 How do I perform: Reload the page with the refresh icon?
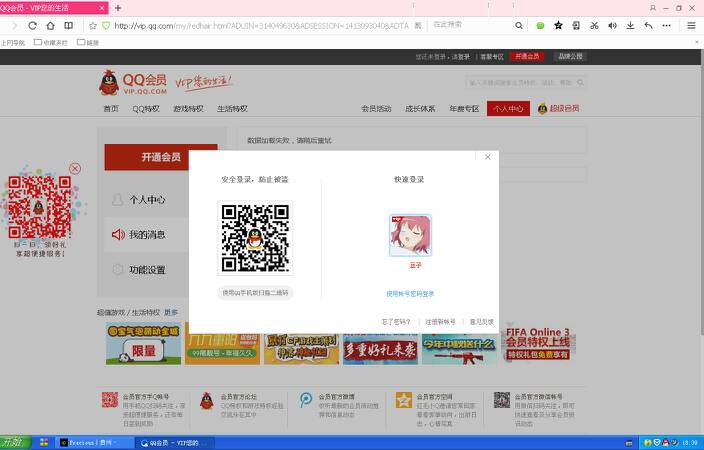(32, 26)
